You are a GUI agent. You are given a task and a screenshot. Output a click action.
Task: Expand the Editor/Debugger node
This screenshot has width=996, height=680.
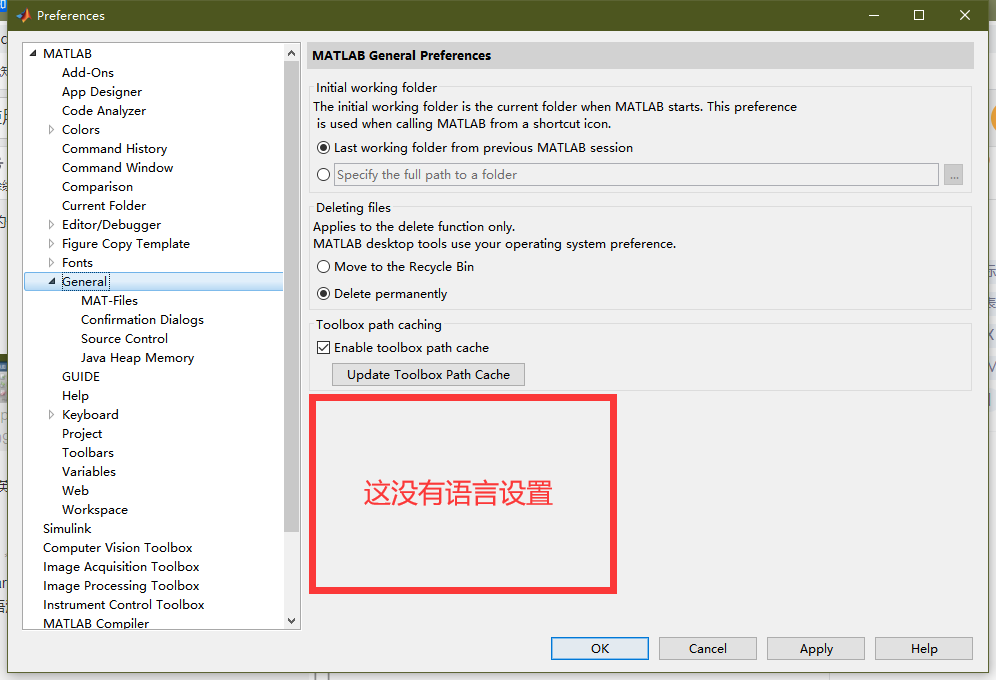[x=51, y=225]
